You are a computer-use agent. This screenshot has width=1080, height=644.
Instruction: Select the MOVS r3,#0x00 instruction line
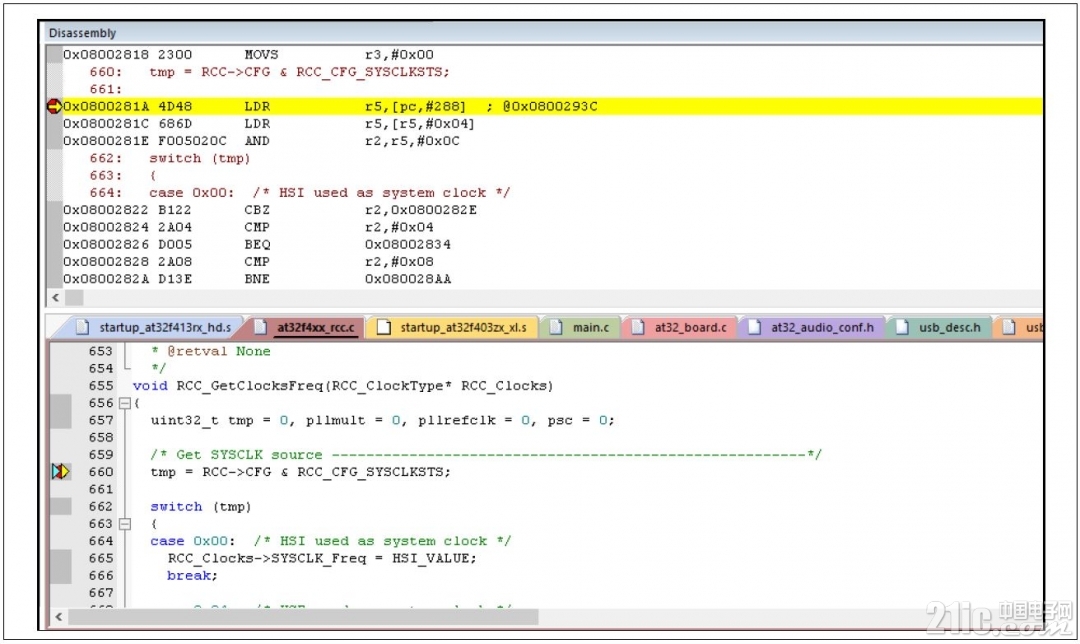pyautogui.click(x=248, y=54)
